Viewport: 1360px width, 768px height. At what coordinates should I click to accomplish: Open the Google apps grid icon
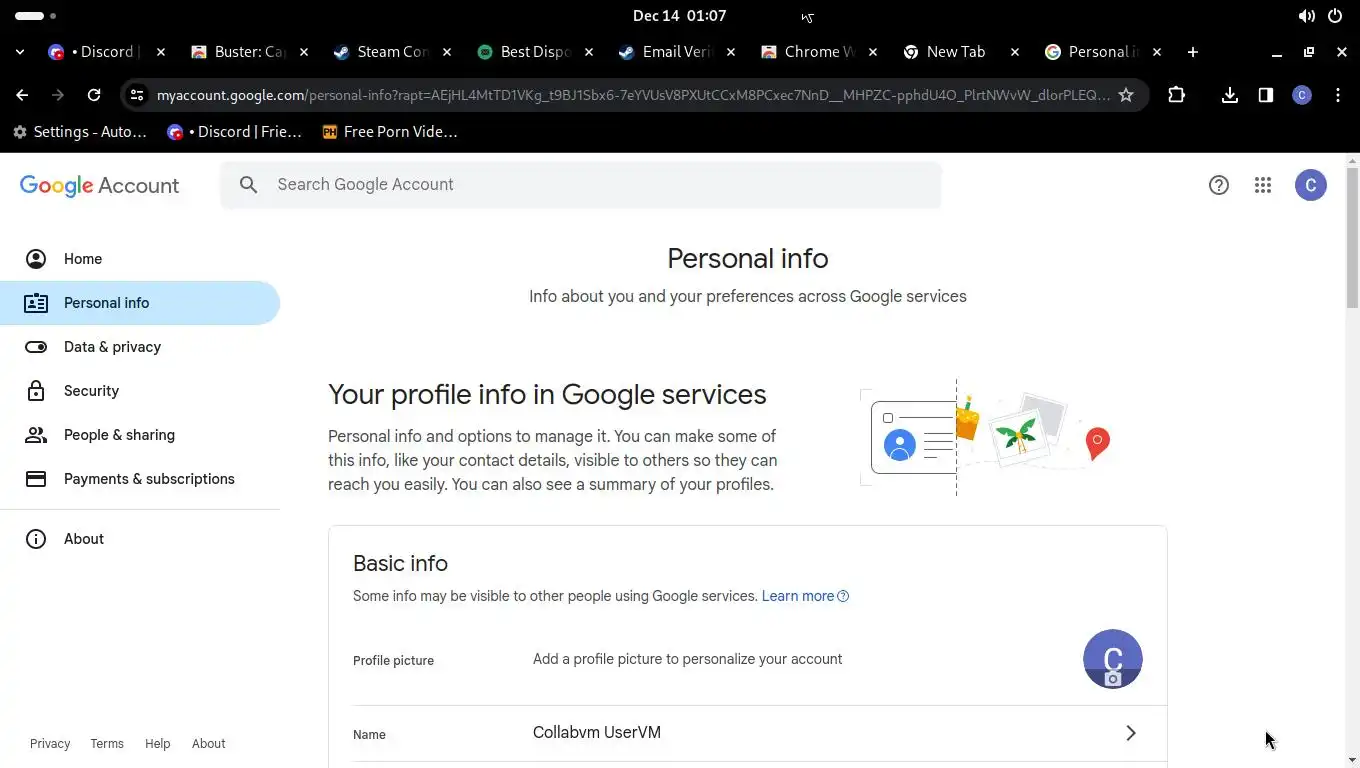point(1263,185)
